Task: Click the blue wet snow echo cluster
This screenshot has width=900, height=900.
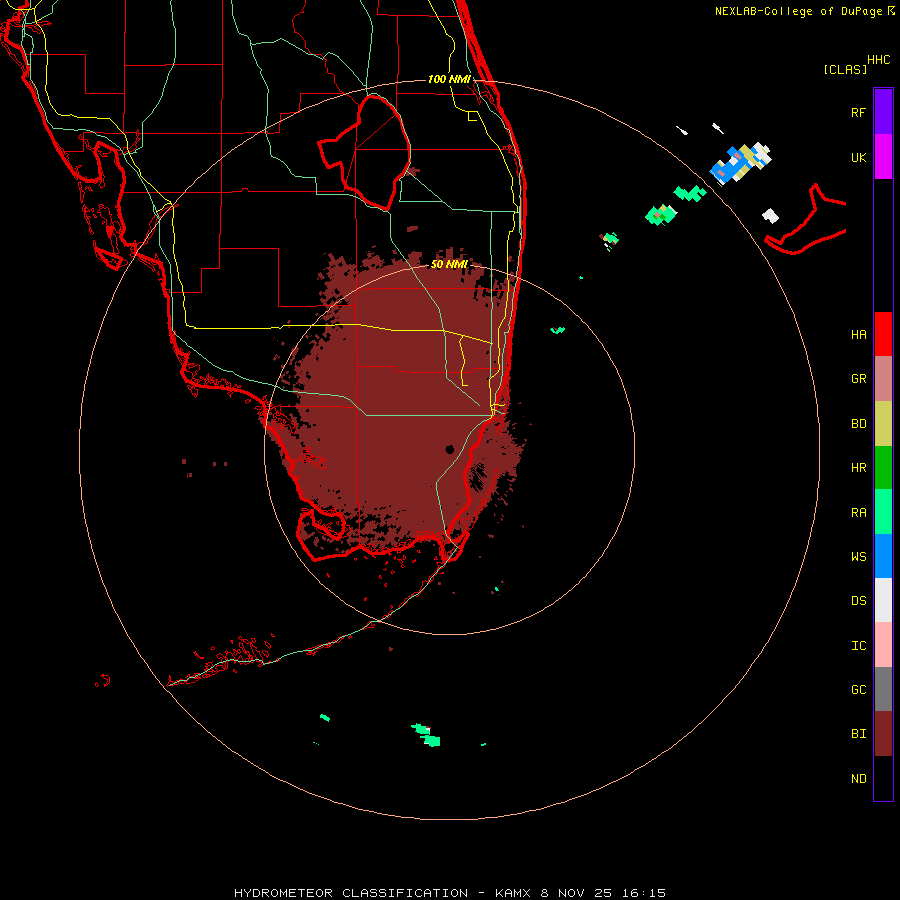Action: 728,166
